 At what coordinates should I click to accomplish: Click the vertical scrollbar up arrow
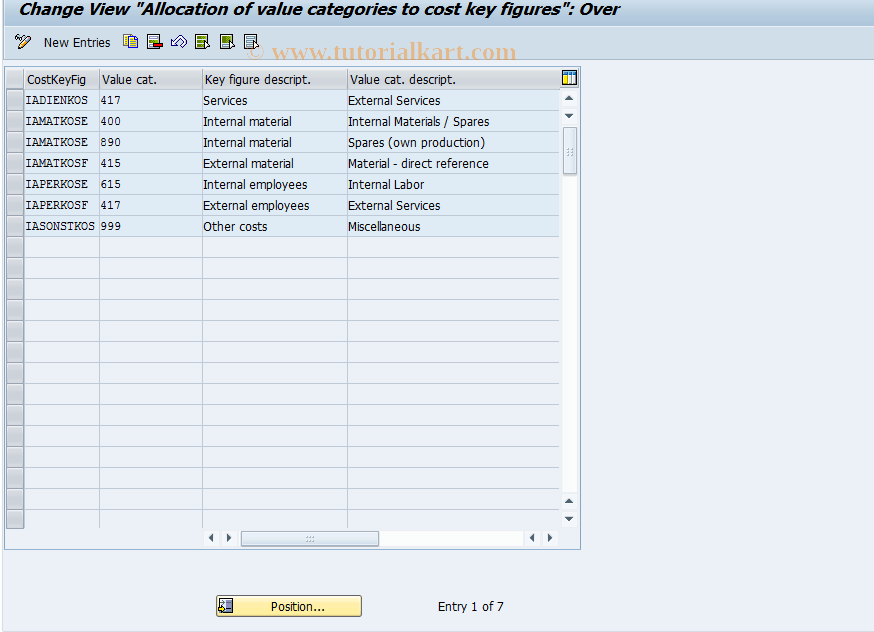pyautogui.click(x=569, y=97)
